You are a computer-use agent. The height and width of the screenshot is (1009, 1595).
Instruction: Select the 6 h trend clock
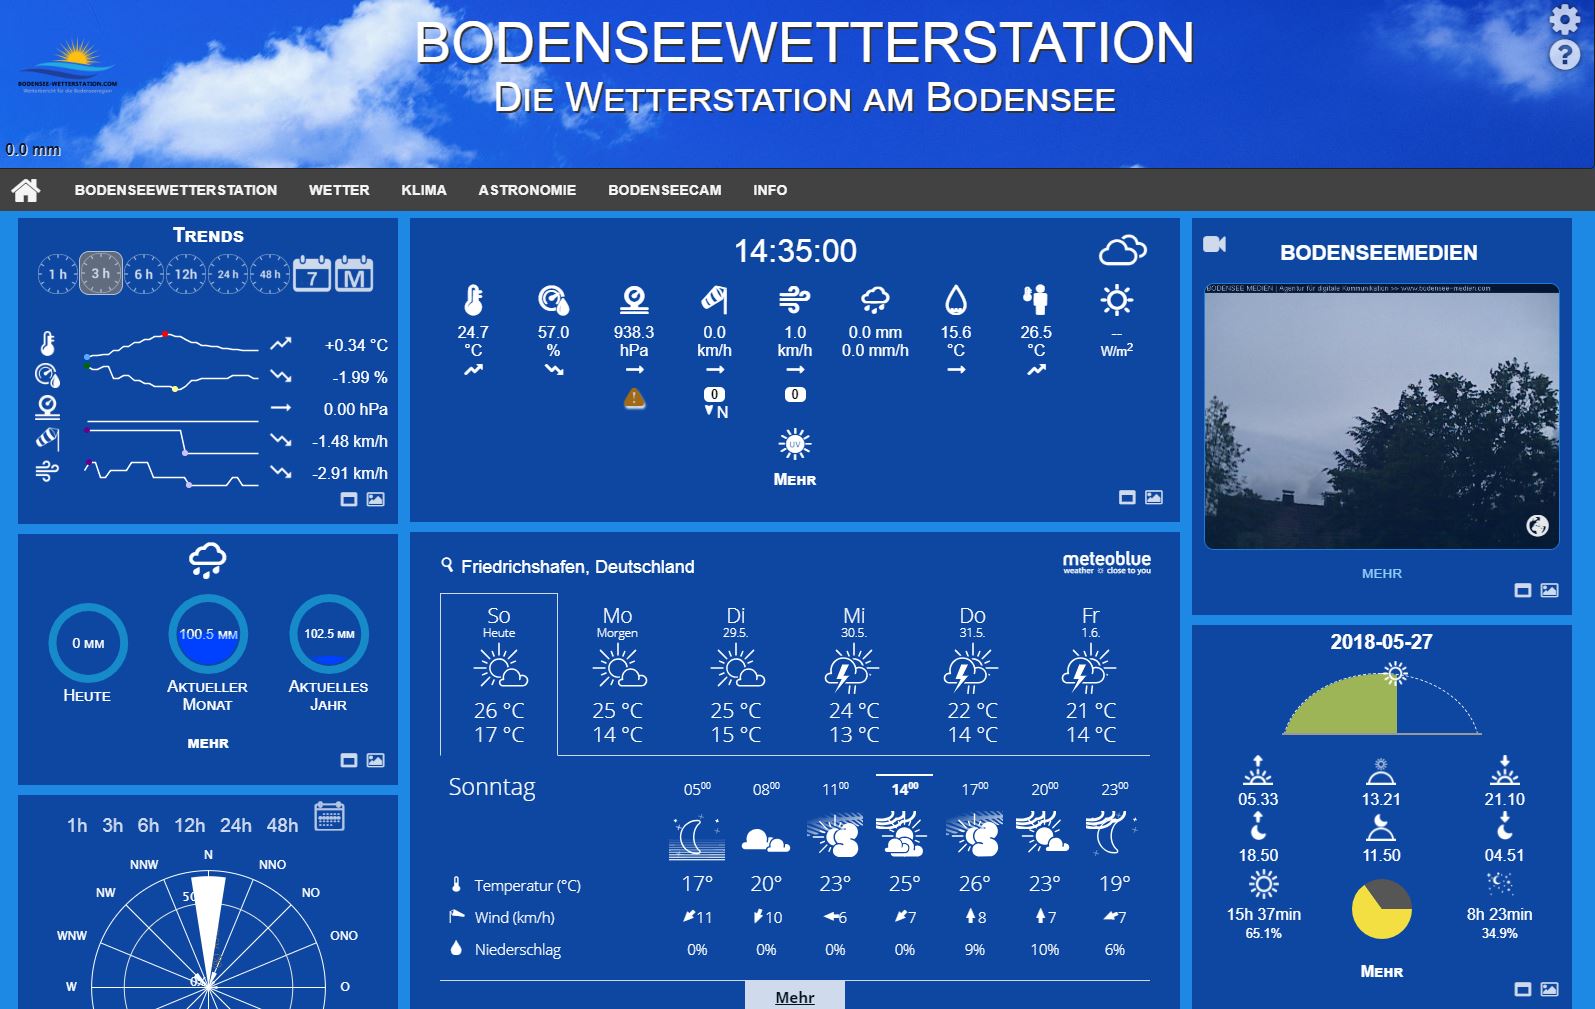[144, 274]
